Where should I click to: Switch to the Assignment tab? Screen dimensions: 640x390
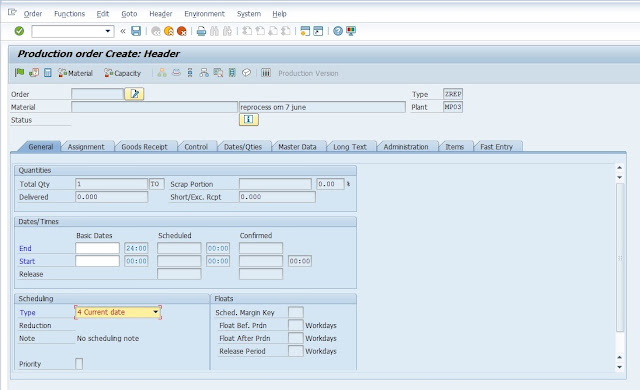(x=86, y=147)
